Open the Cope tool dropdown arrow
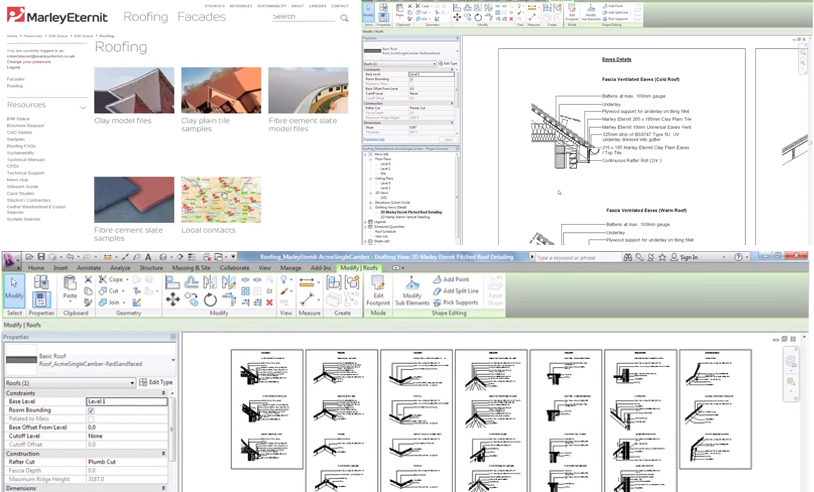The width and height of the screenshot is (814, 492). tap(127, 279)
